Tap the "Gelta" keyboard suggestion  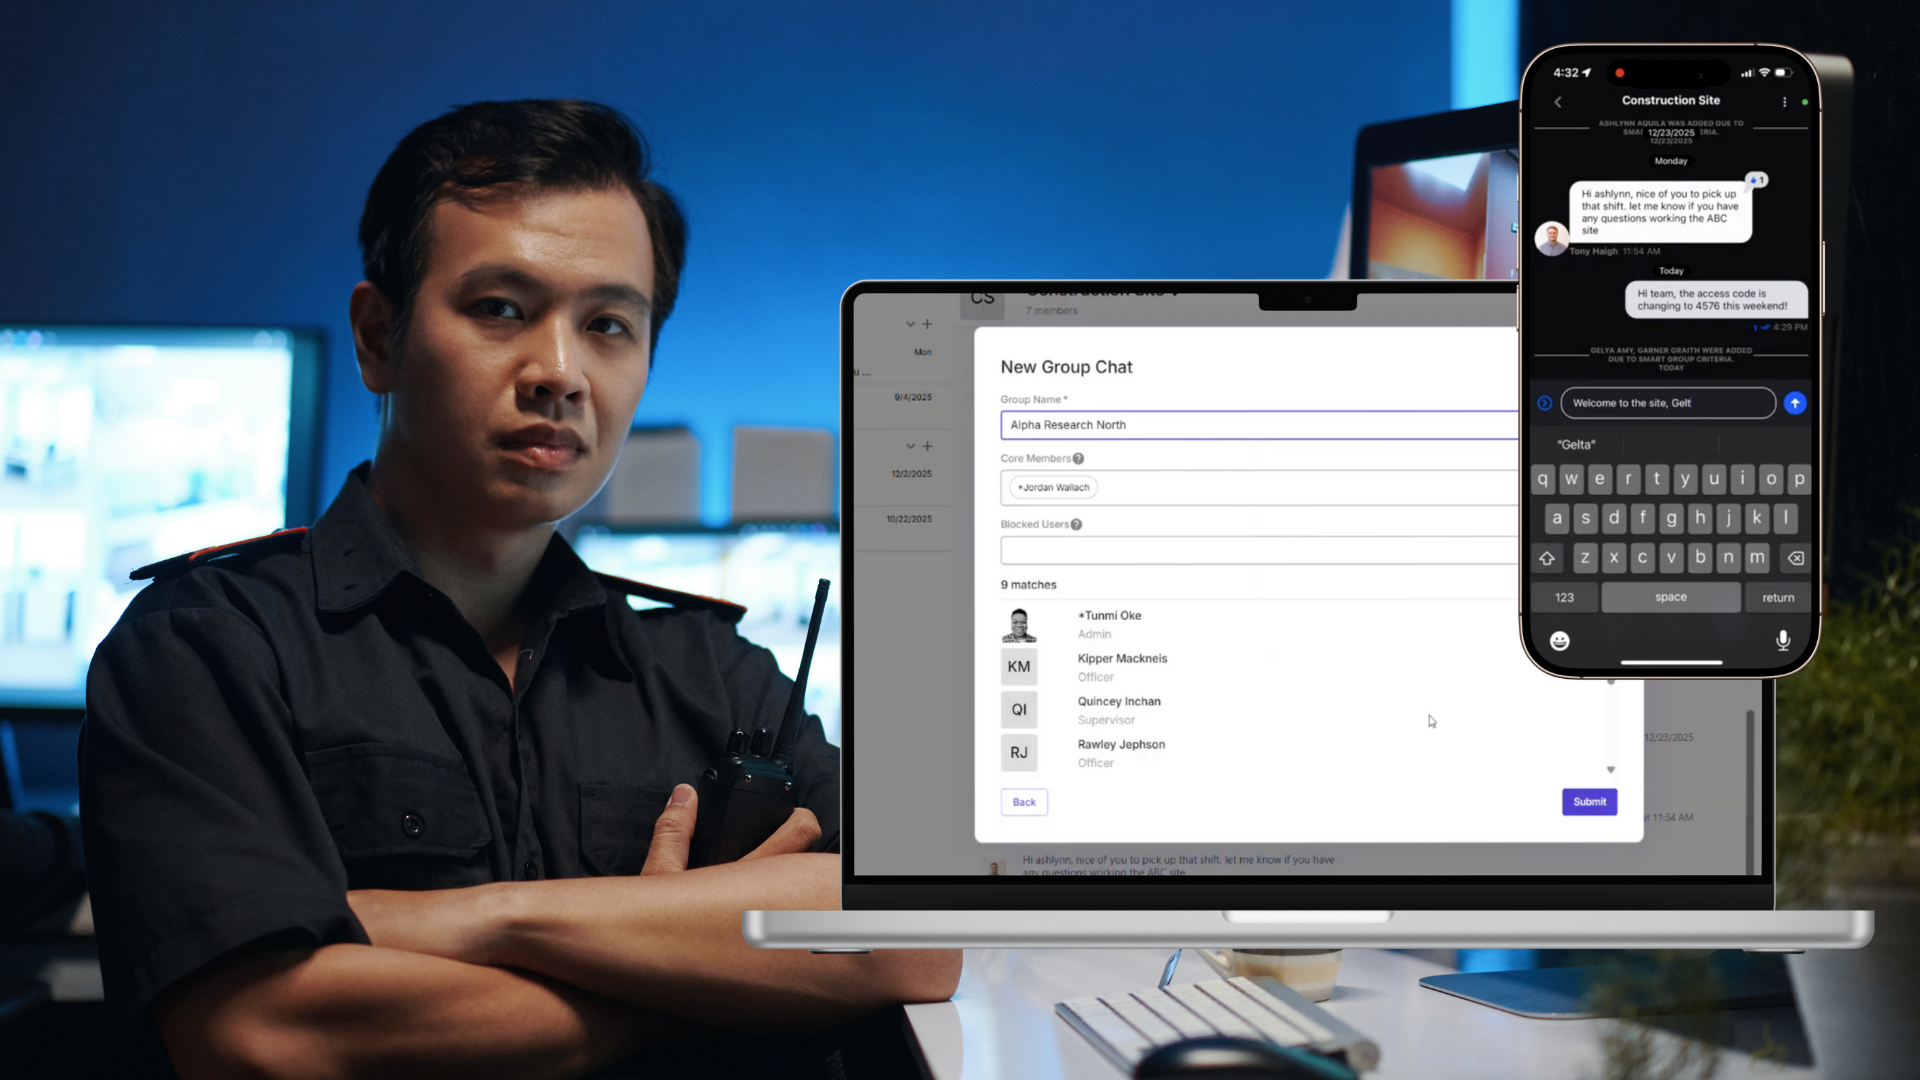(x=1576, y=445)
